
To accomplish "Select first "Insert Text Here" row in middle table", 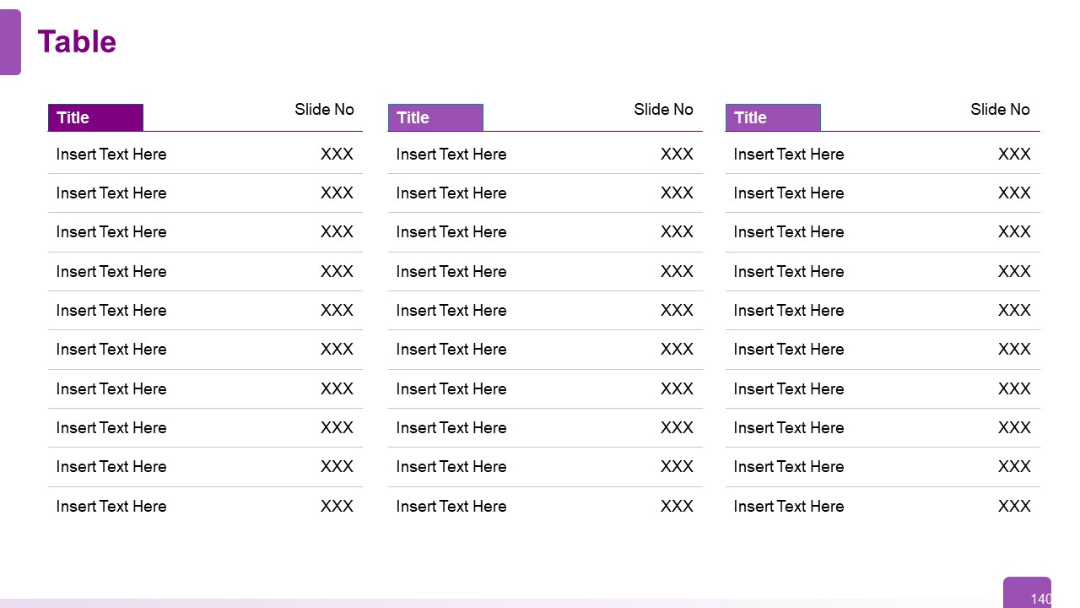I will click(x=451, y=154).
